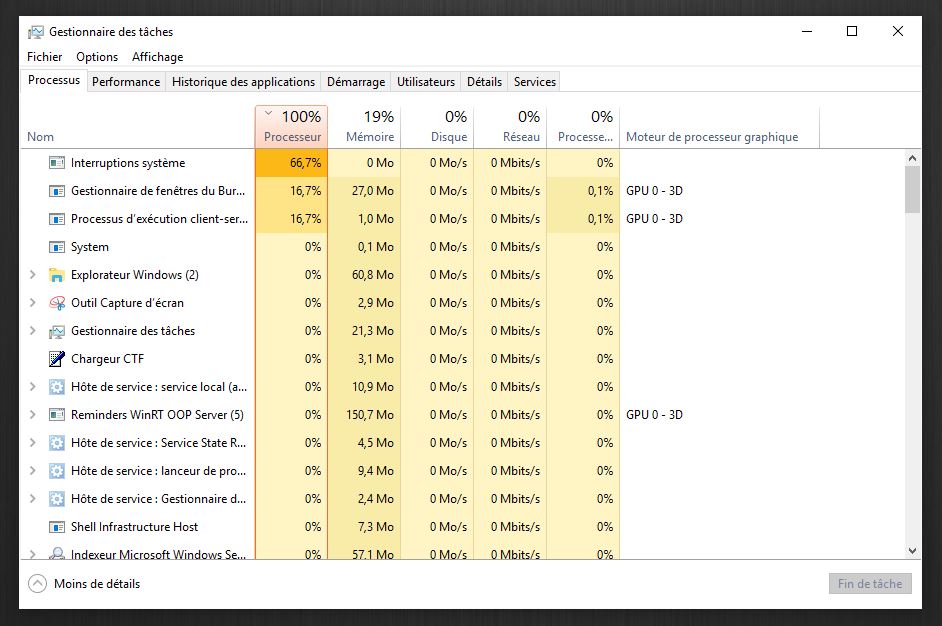Click the vertical scrollbar thumb

[x=912, y=190]
